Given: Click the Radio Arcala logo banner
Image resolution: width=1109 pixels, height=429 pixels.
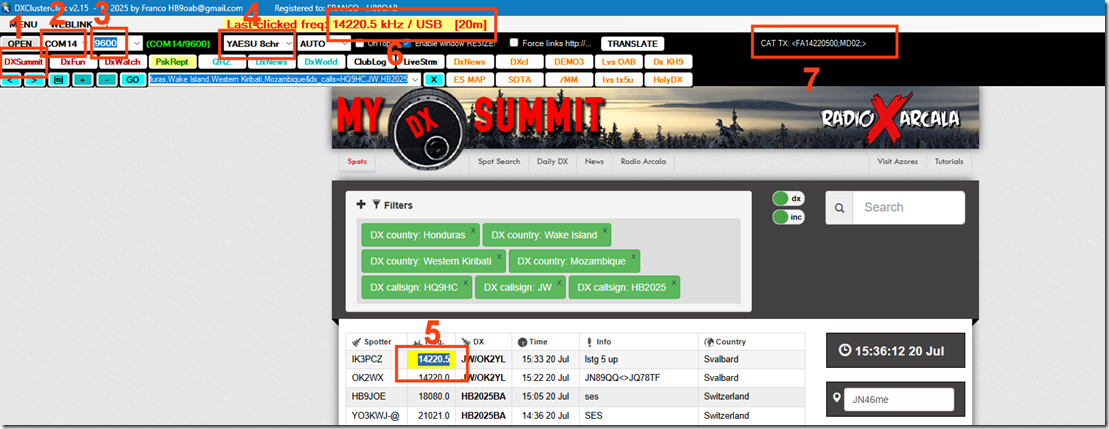Looking at the screenshot, I should pyautogui.click(x=892, y=118).
